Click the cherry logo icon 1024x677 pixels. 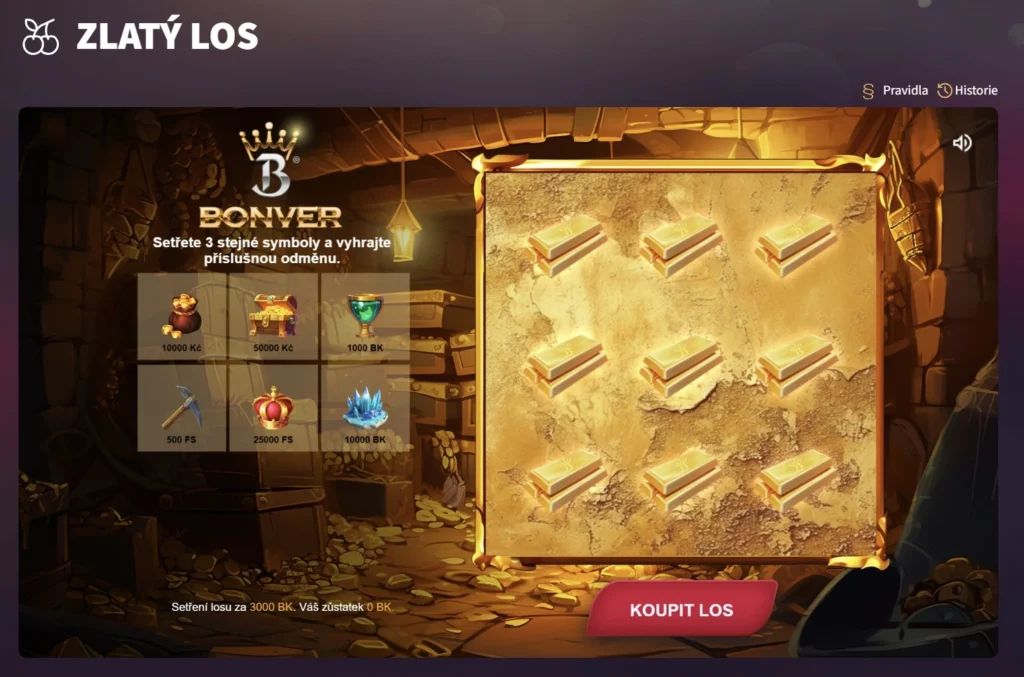pyautogui.click(x=40, y=36)
